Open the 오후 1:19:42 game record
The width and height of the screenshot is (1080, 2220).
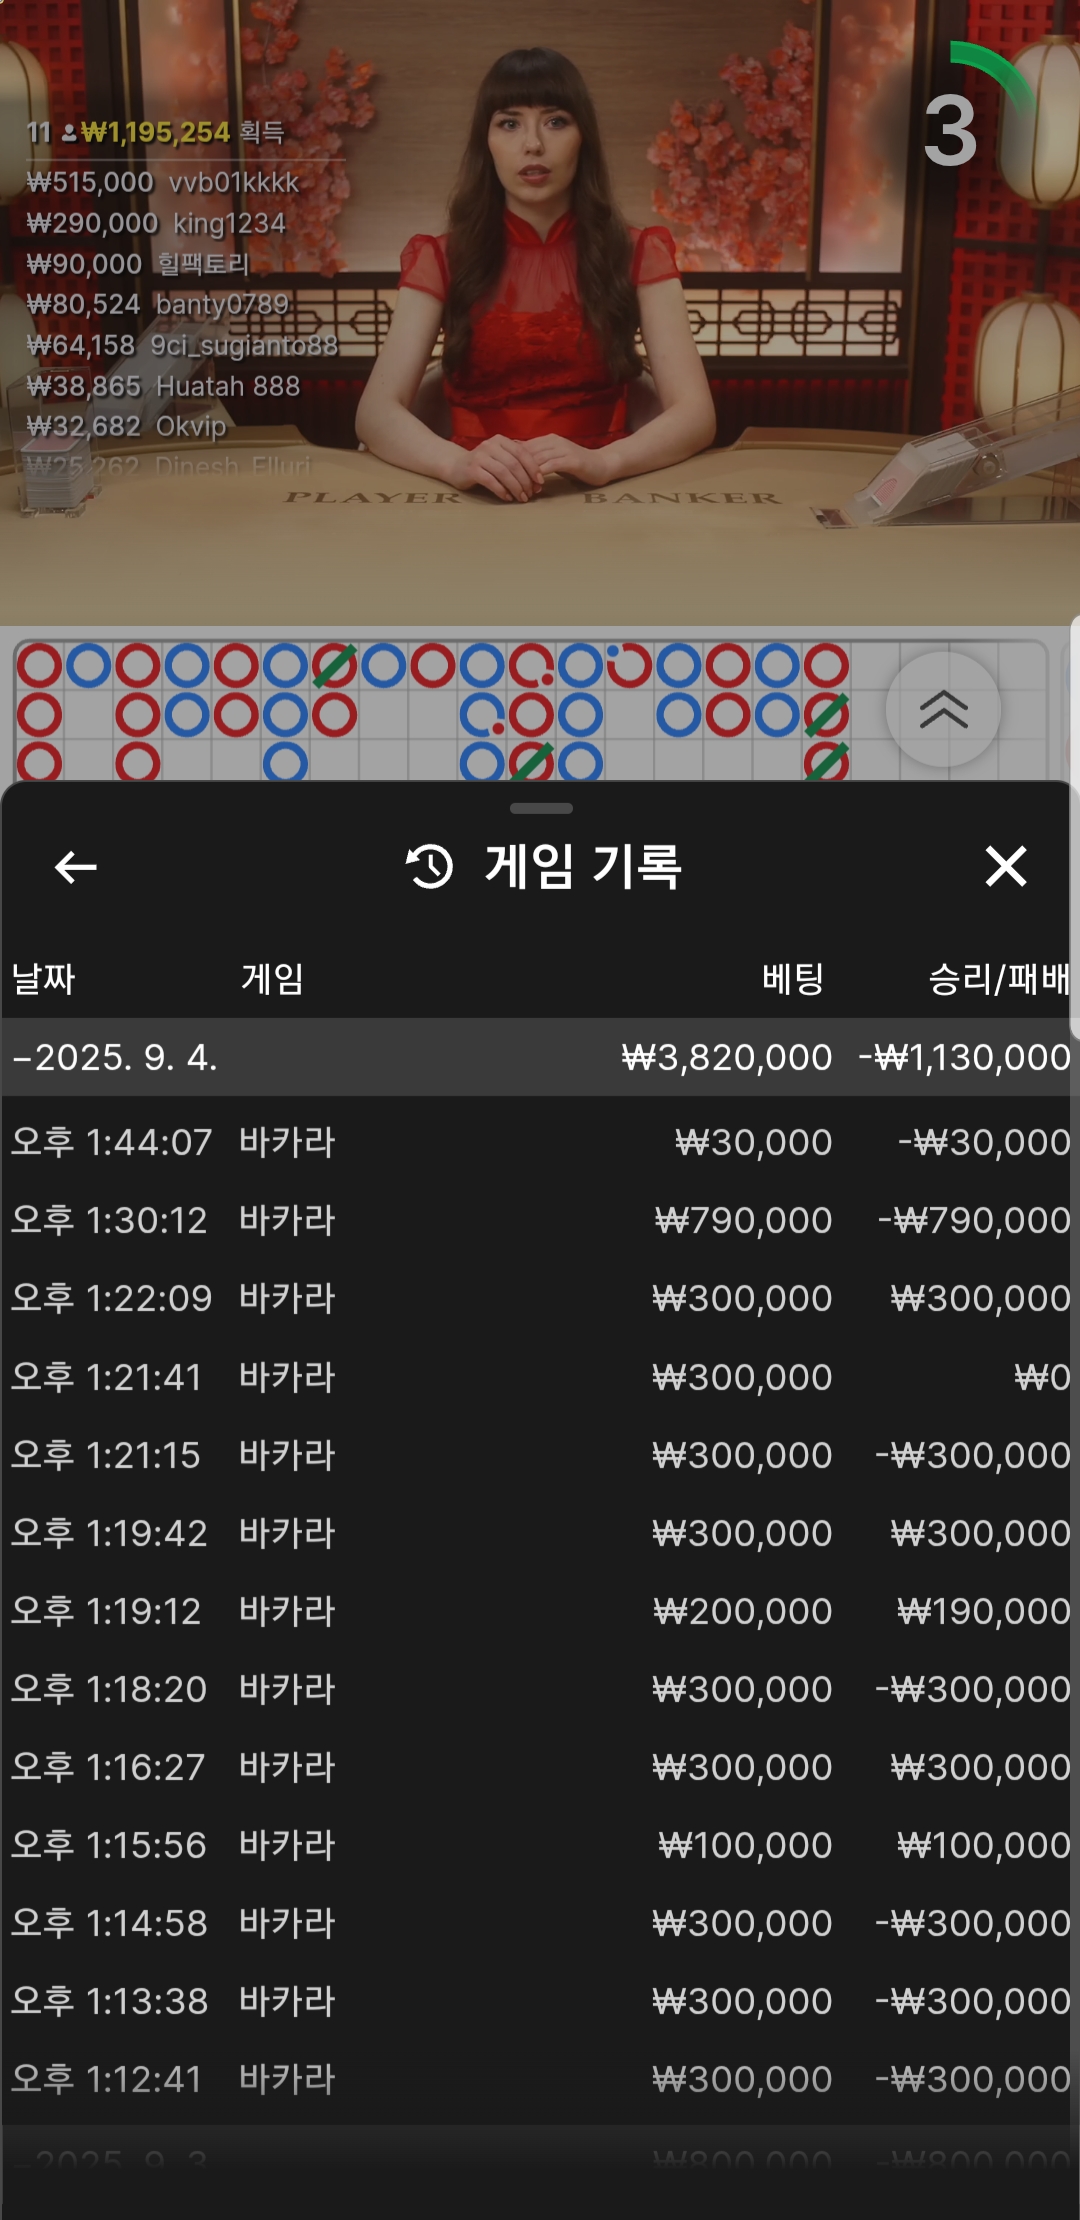coord(540,1533)
